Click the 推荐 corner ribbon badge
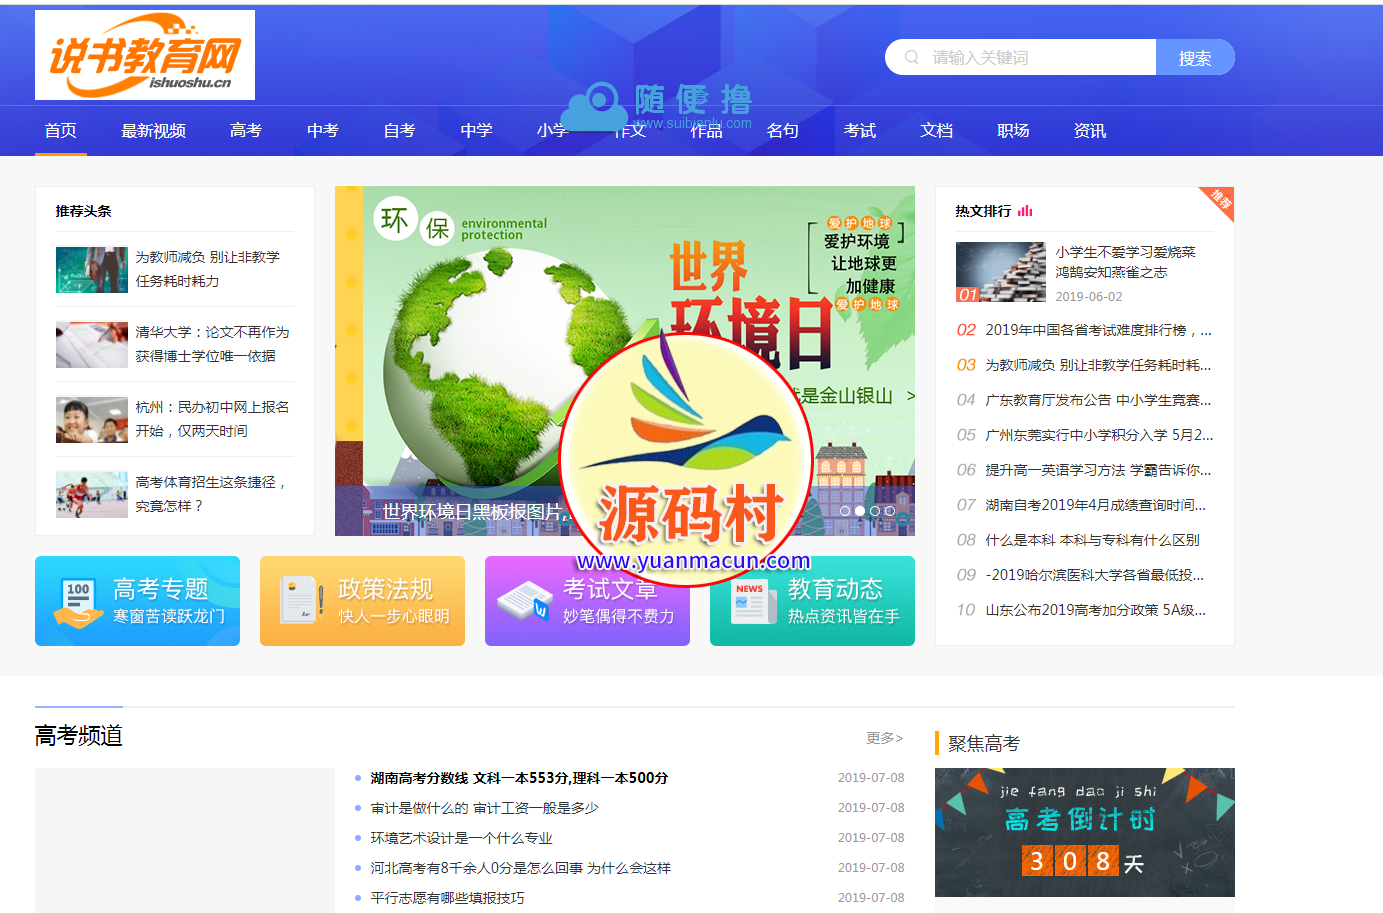The height and width of the screenshot is (913, 1383). click(x=1220, y=199)
